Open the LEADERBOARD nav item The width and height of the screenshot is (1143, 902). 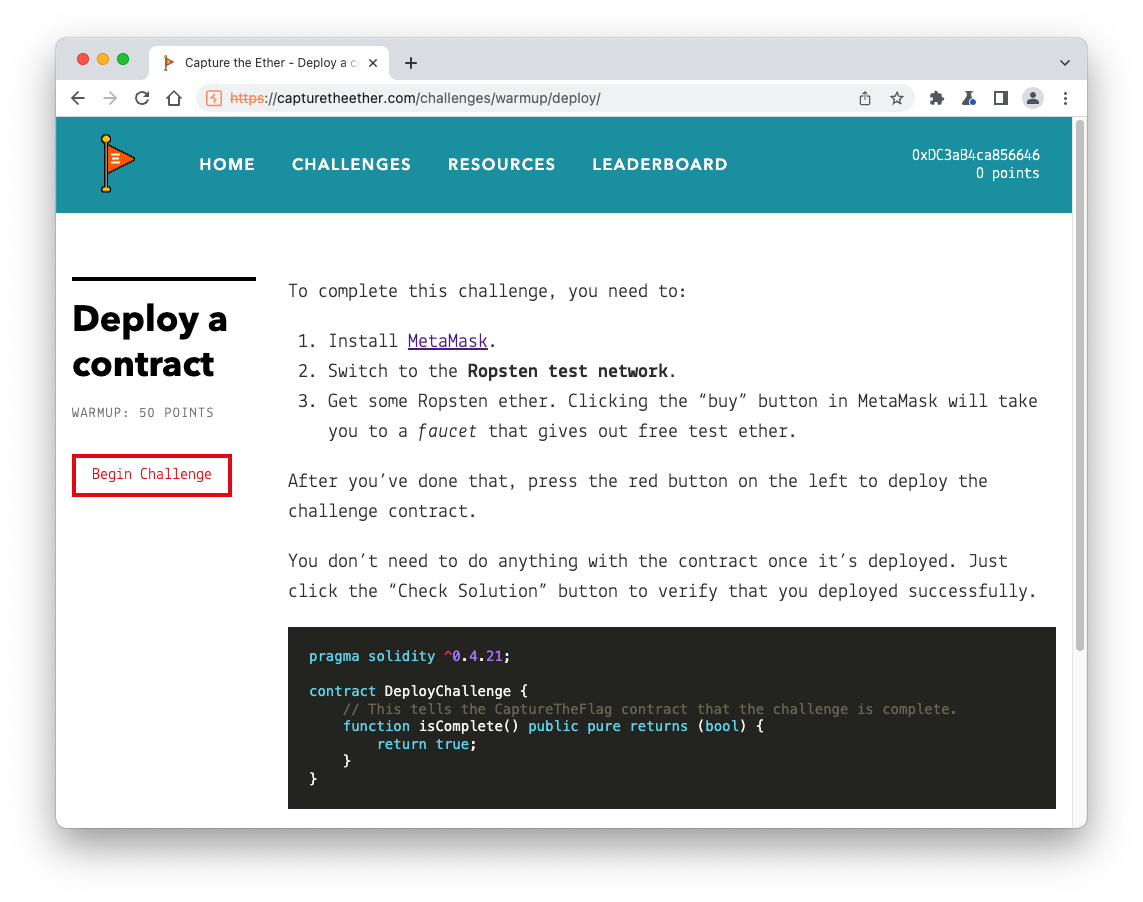pyautogui.click(x=660, y=165)
